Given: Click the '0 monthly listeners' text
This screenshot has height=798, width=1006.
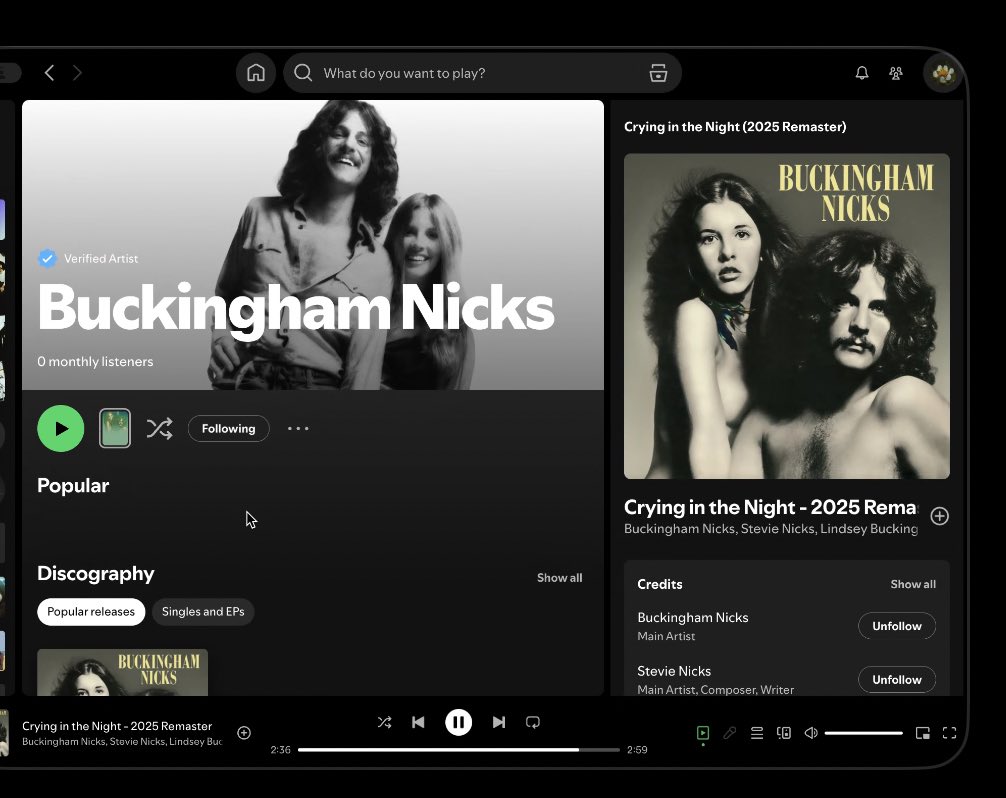Looking at the screenshot, I should click(95, 362).
